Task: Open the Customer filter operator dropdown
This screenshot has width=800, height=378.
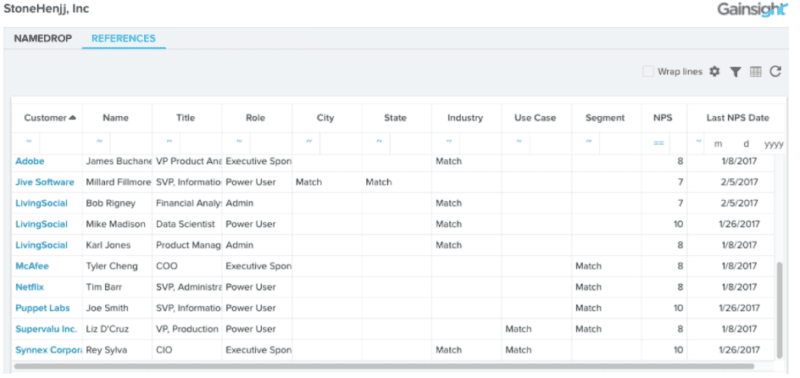Action: (29, 142)
